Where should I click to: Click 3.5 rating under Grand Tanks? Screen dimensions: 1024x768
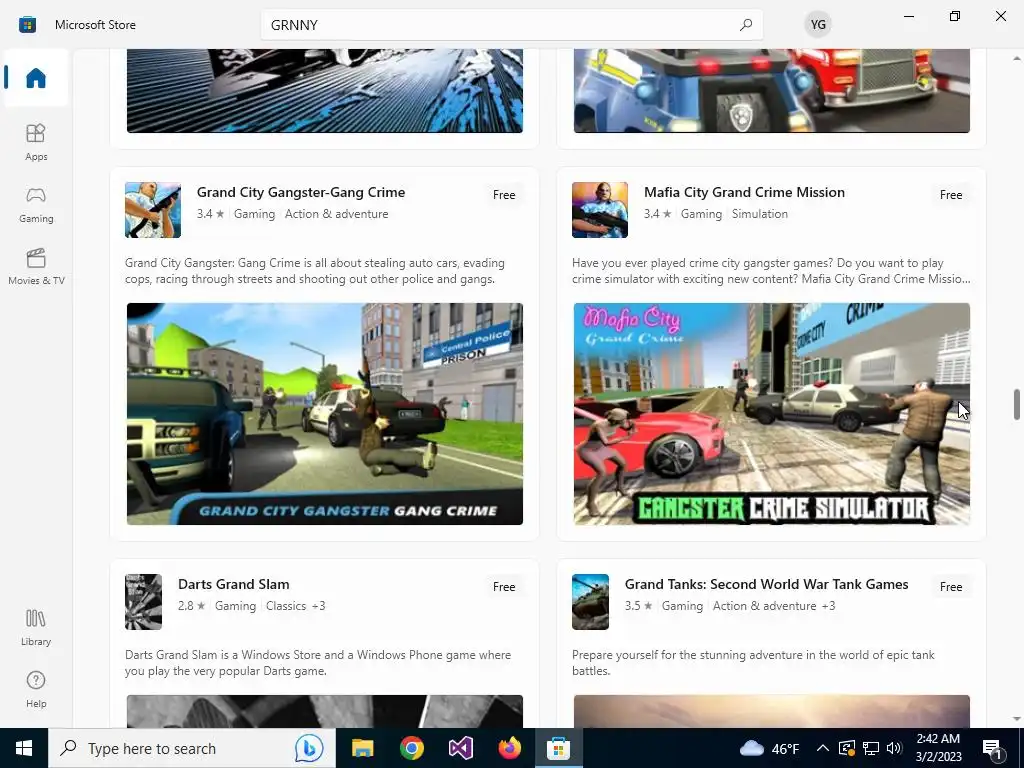pos(638,605)
